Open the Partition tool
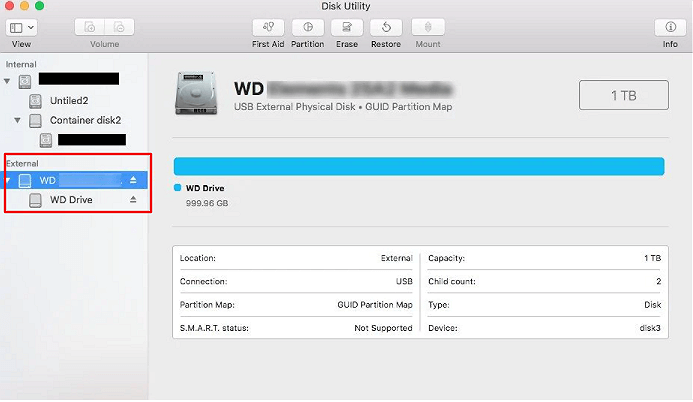Image resolution: width=693 pixels, height=402 pixels. (x=307, y=27)
